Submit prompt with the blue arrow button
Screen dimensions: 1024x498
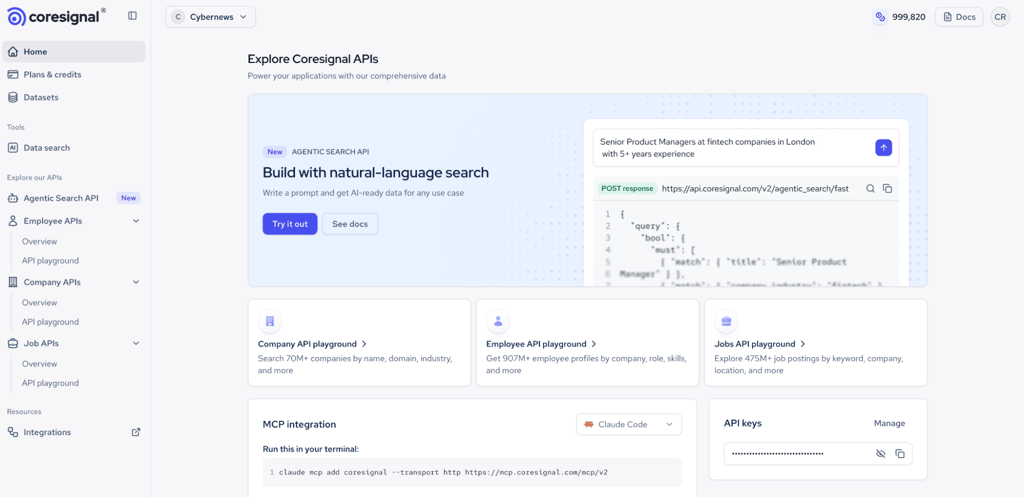pos(883,148)
